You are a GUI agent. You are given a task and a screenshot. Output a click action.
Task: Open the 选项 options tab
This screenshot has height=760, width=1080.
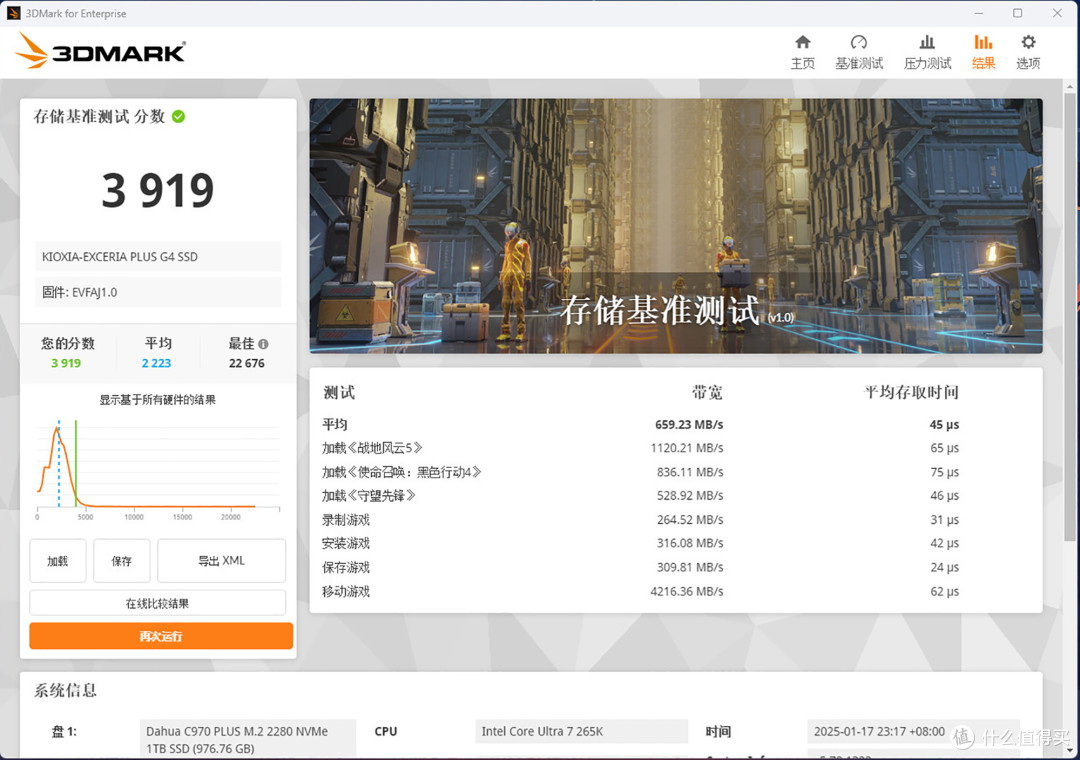pos(1028,52)
